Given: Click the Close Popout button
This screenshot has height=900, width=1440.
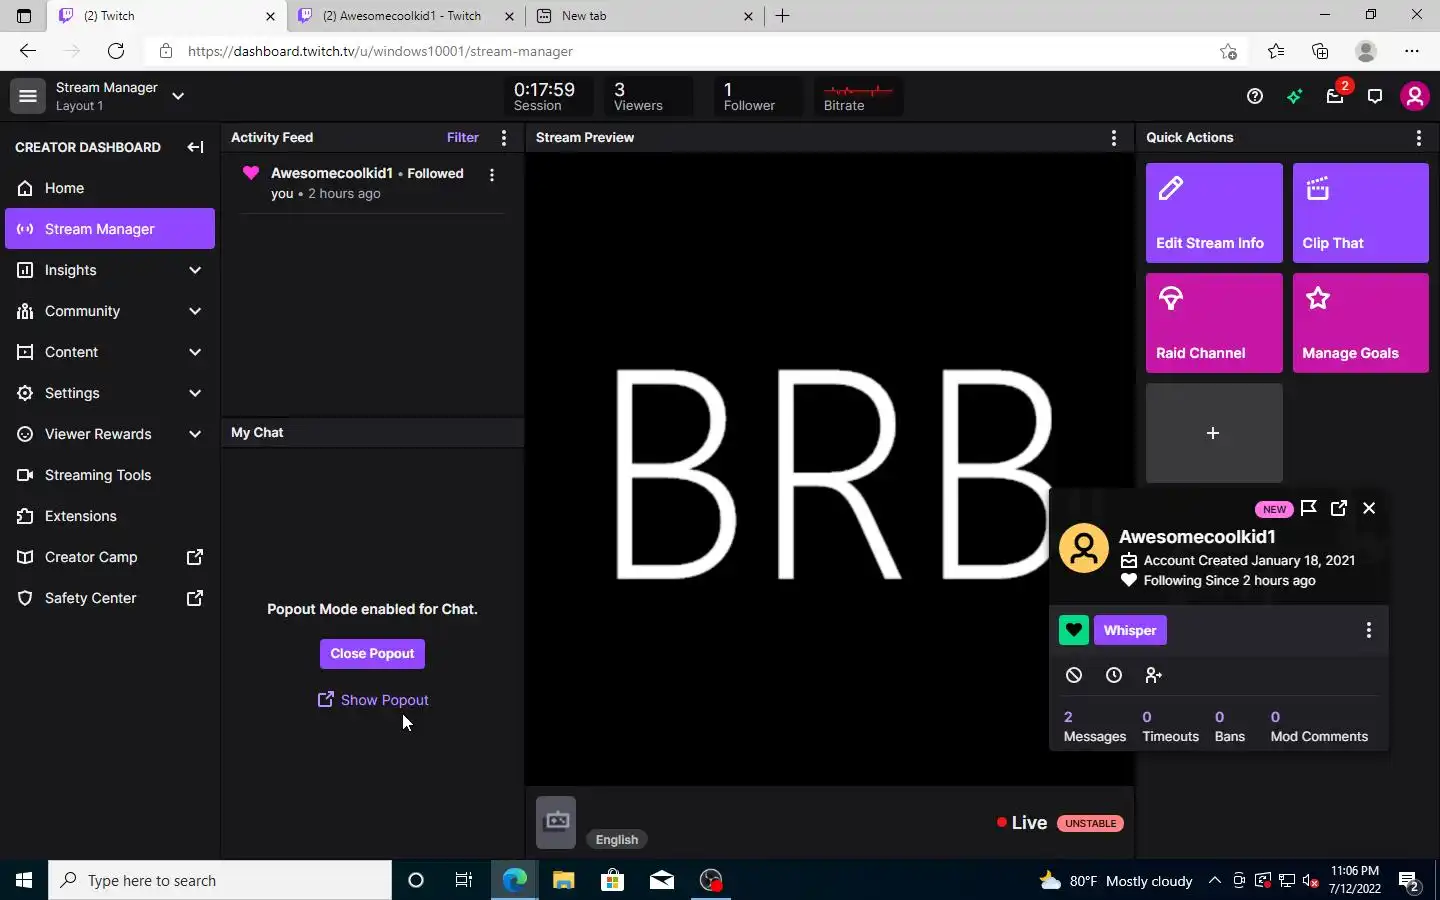Looking at the screenshot, I should [372, 654].
